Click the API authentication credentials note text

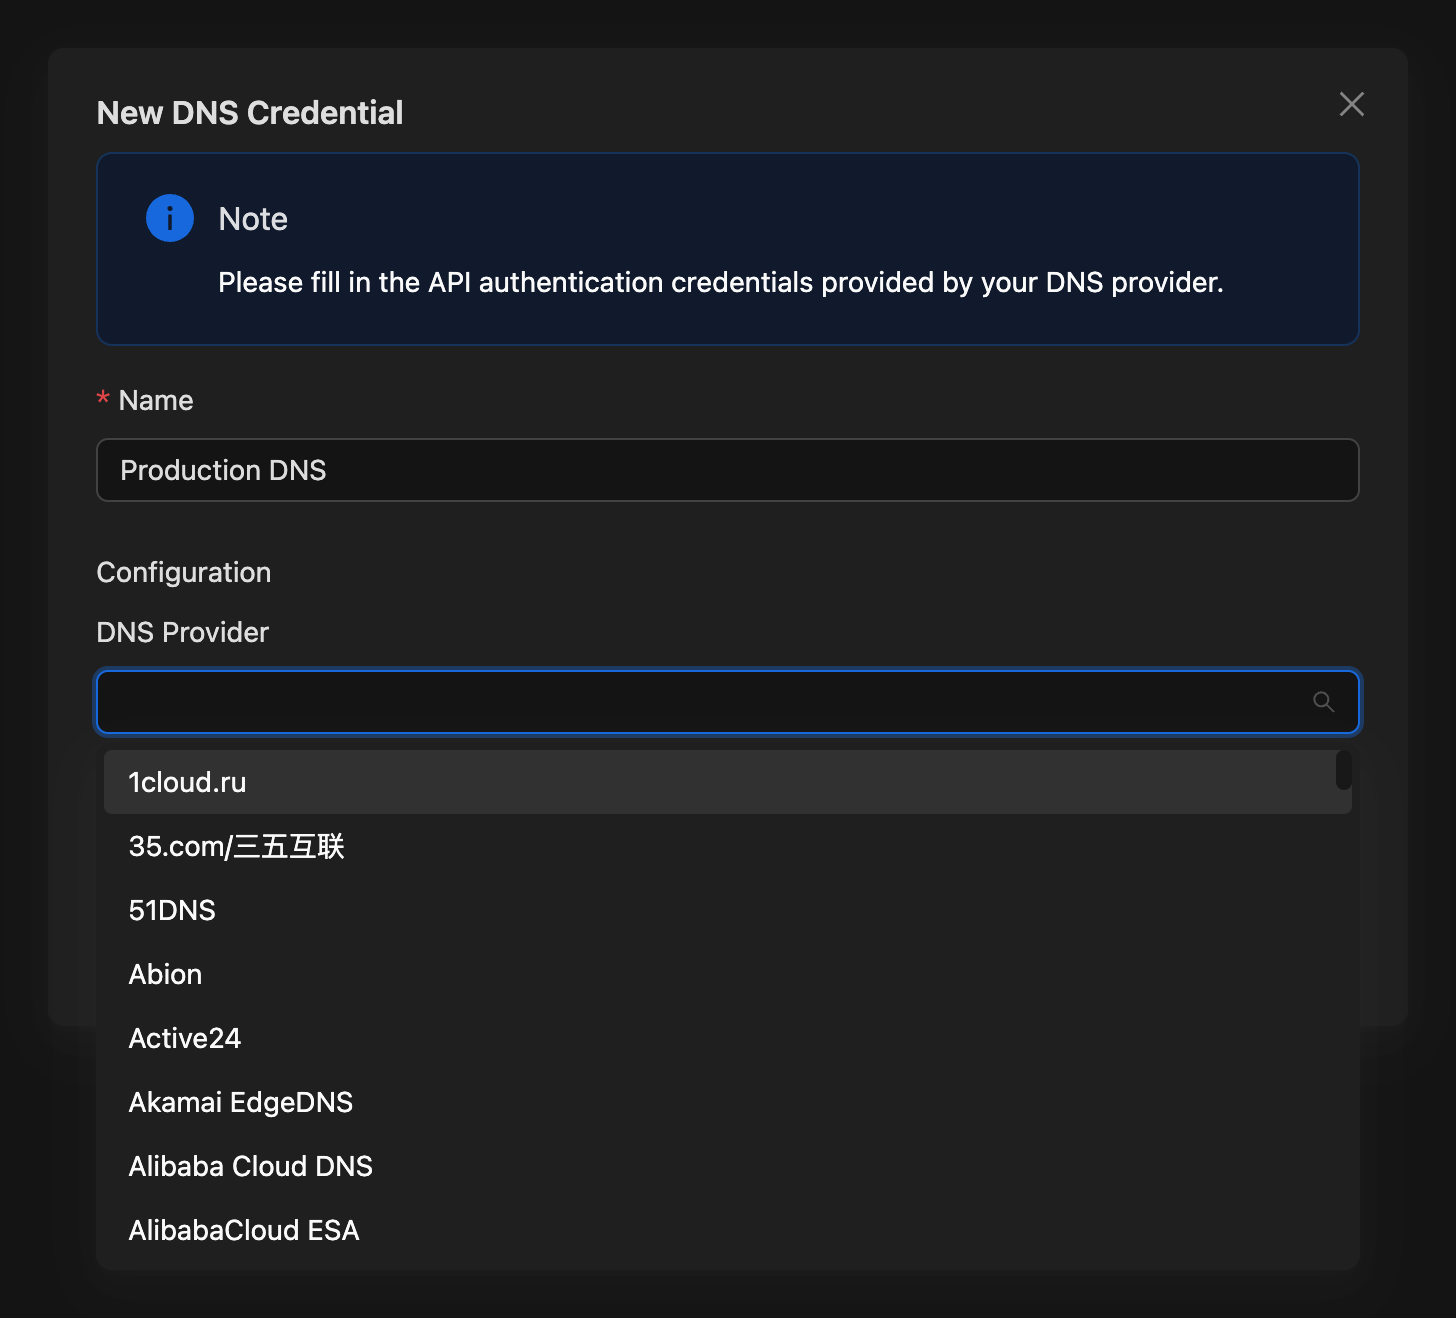click(x=720, y=283)
